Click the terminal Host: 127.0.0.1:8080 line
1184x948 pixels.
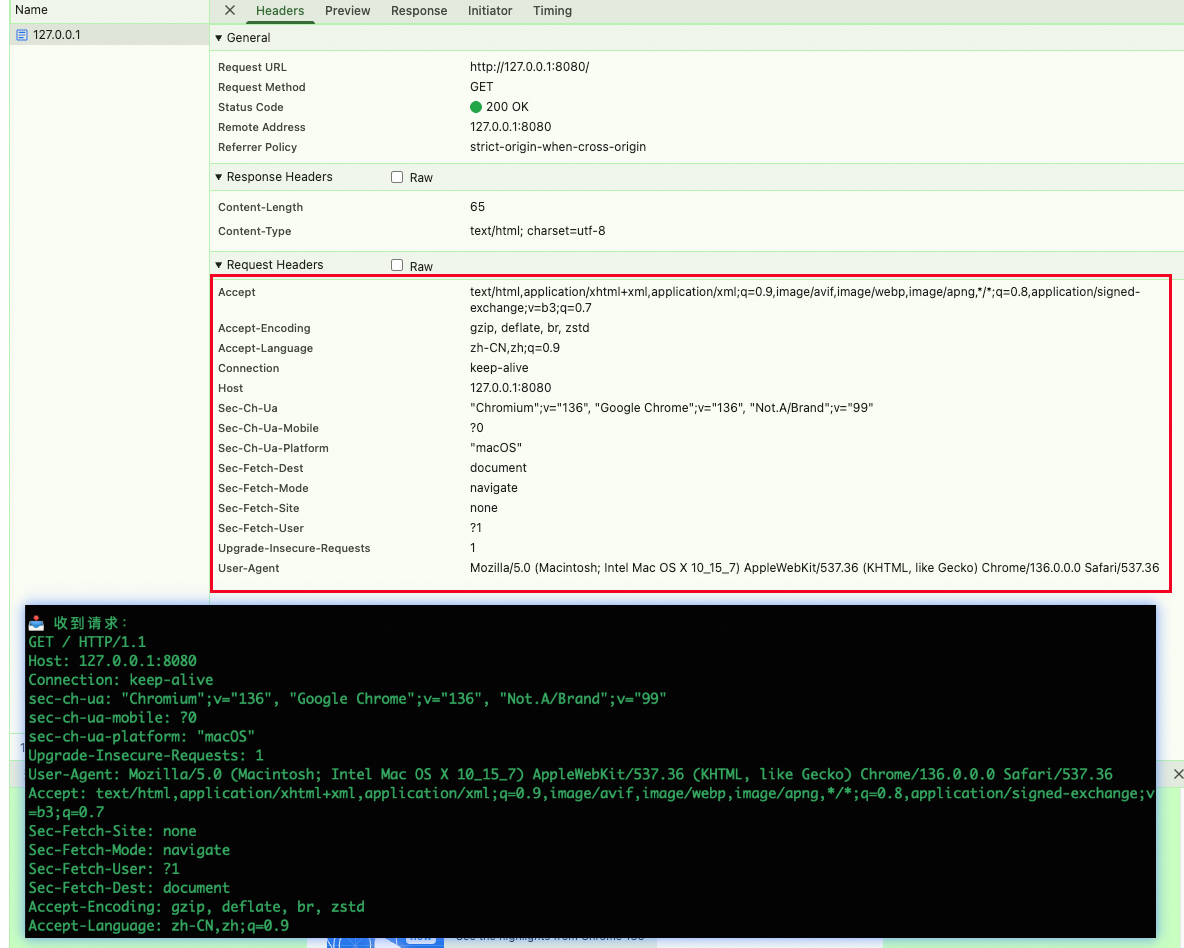pos(113,661)
